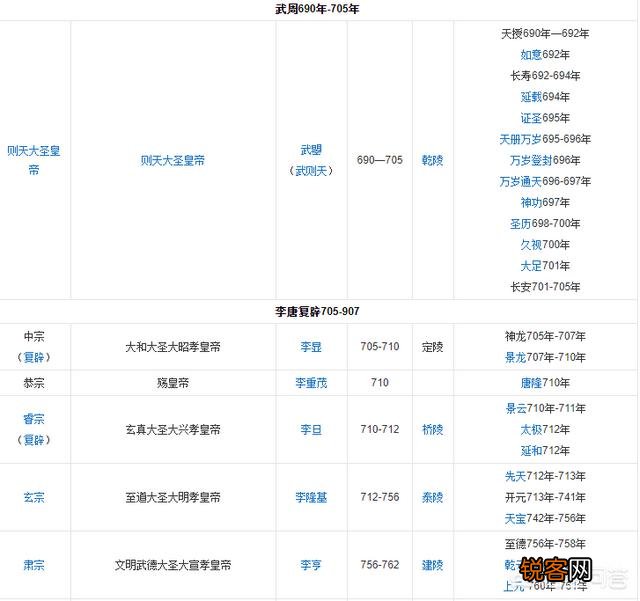Open the 李亨 name link

click(311, 565)
